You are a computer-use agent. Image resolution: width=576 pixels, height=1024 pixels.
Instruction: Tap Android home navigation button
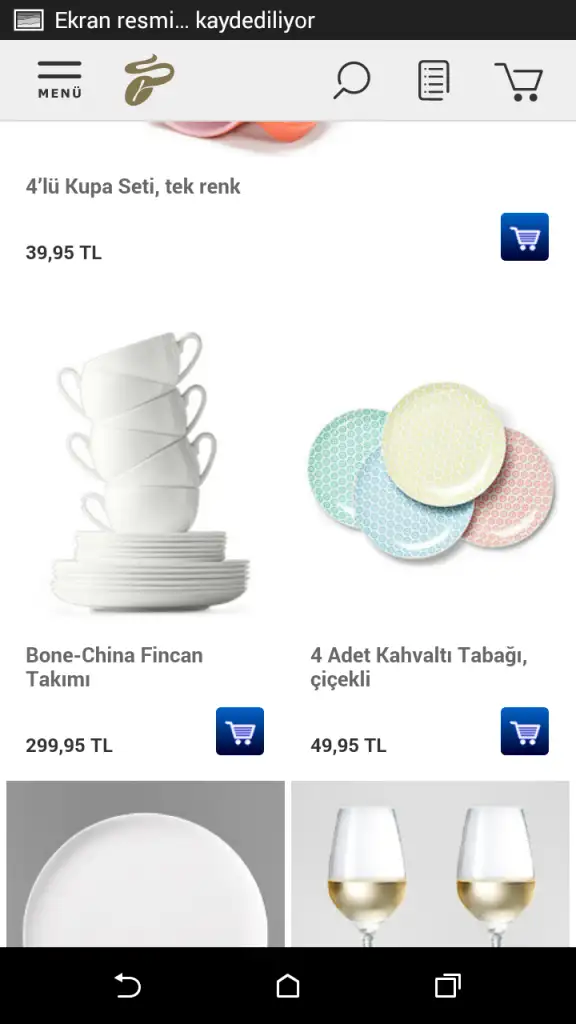(288, 985)
